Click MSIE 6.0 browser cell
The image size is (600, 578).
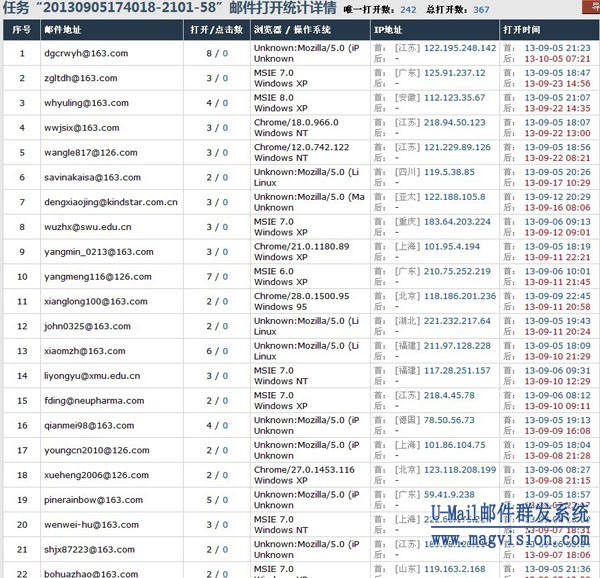274,271
